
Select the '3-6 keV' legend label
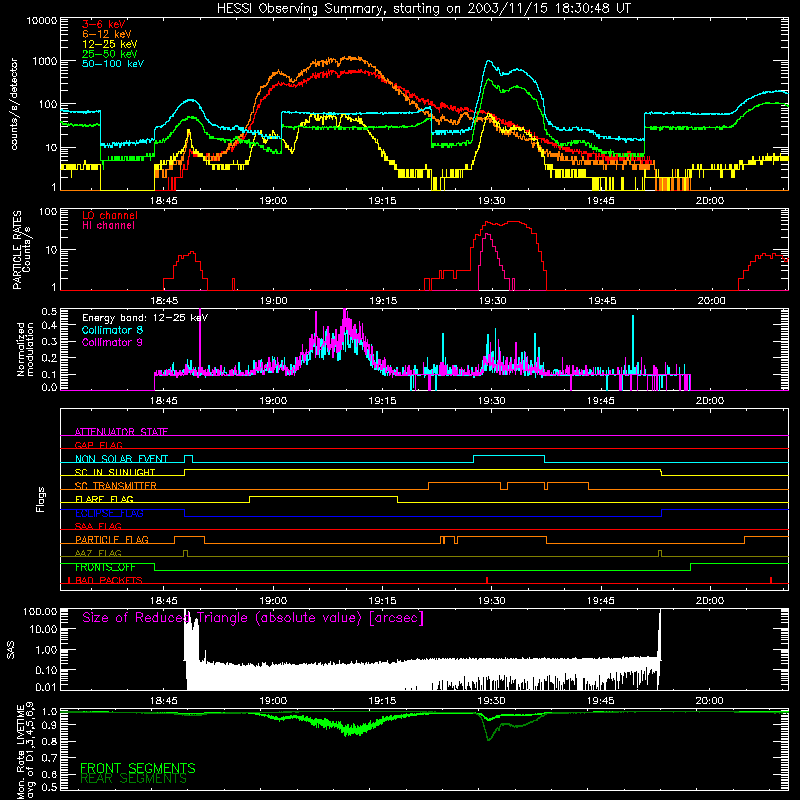point(104,24)
